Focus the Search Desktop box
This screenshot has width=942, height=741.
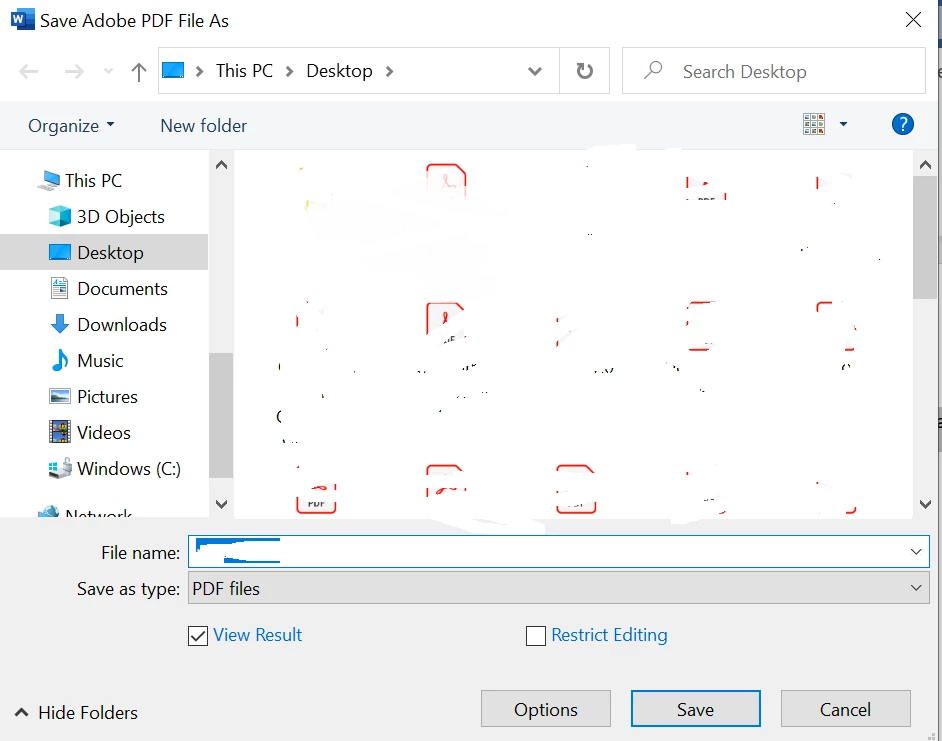[773, 71]
